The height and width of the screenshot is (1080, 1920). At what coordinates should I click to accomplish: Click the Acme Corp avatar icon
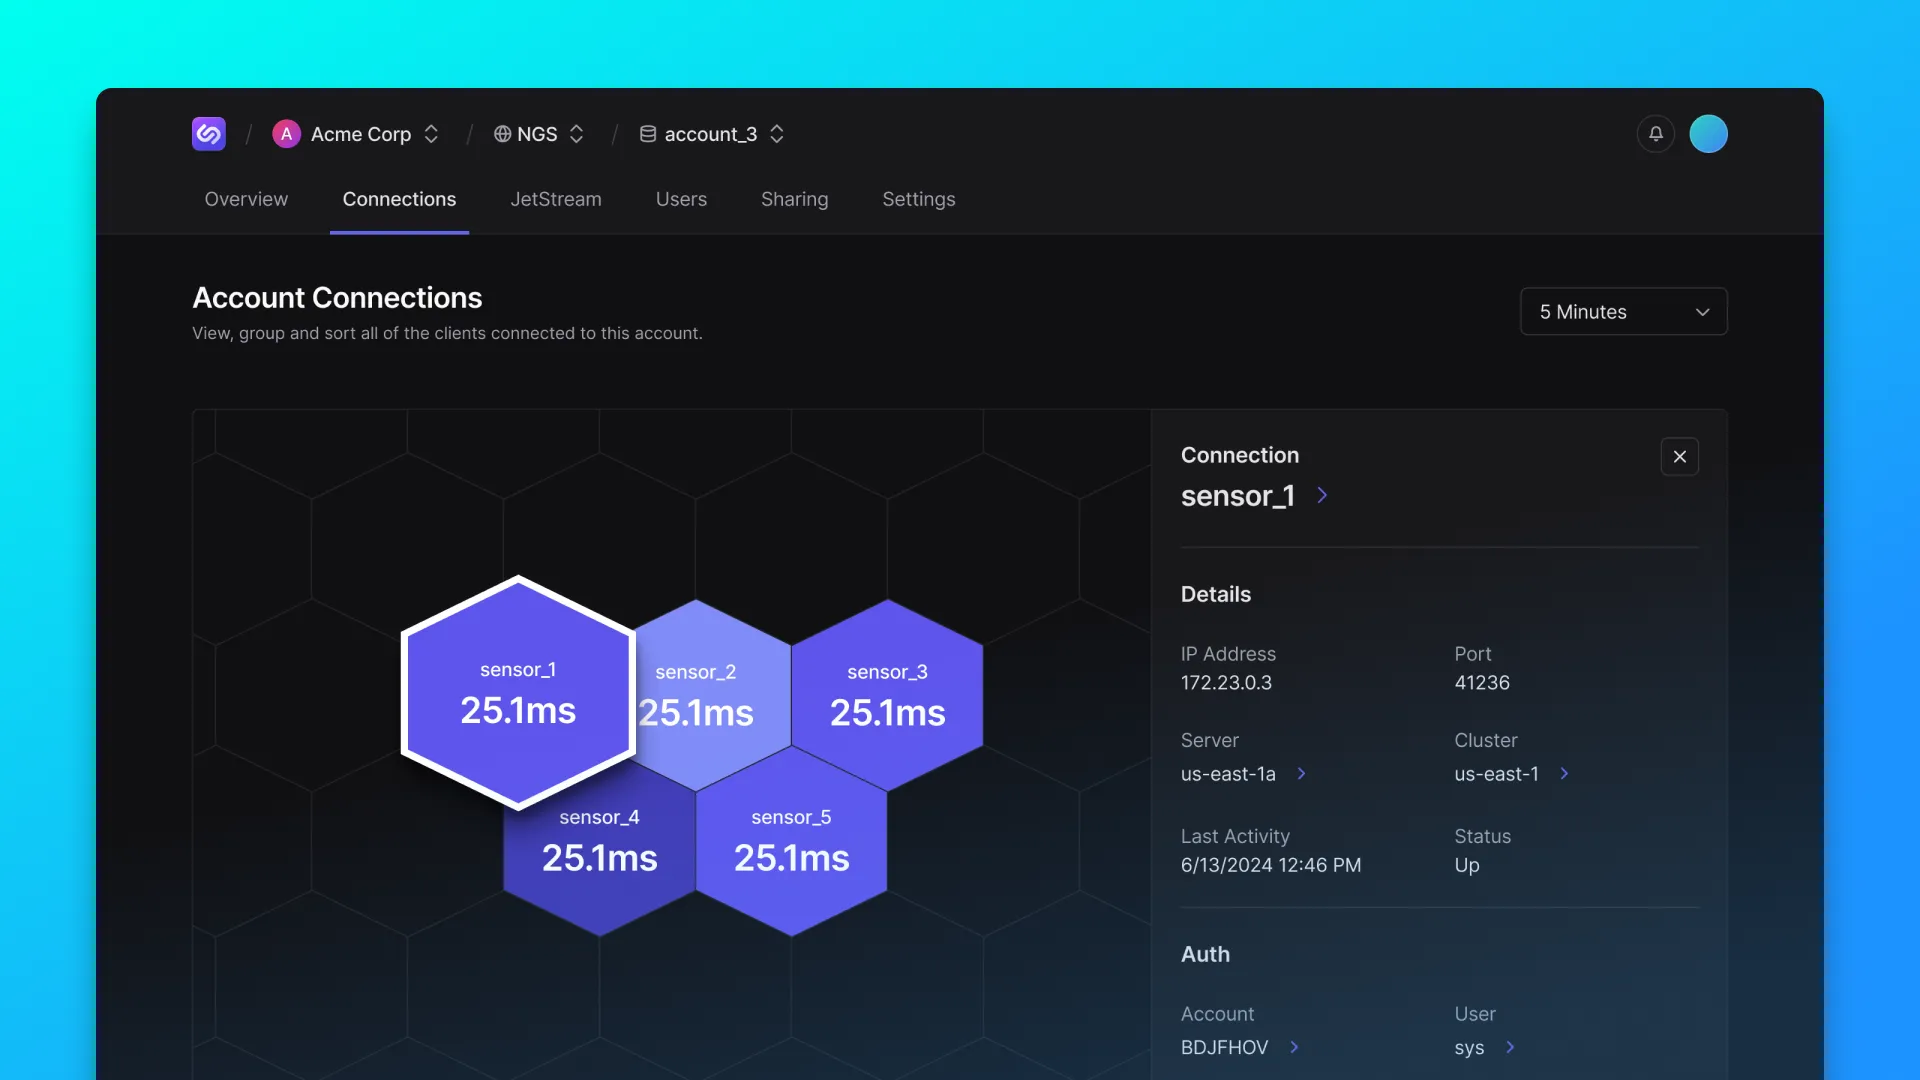[x=286, y=134]
